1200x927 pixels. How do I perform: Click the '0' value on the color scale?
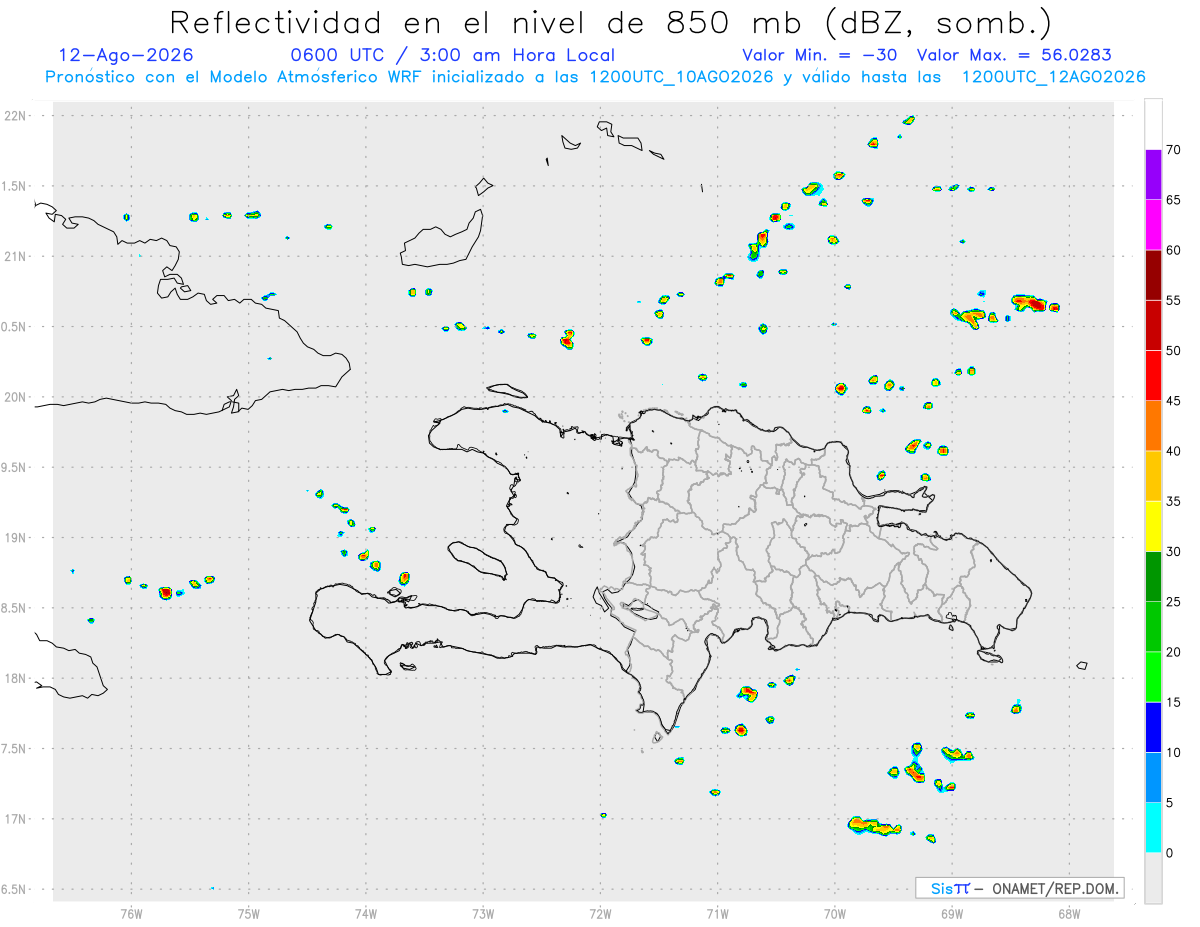click(1169, 853)
